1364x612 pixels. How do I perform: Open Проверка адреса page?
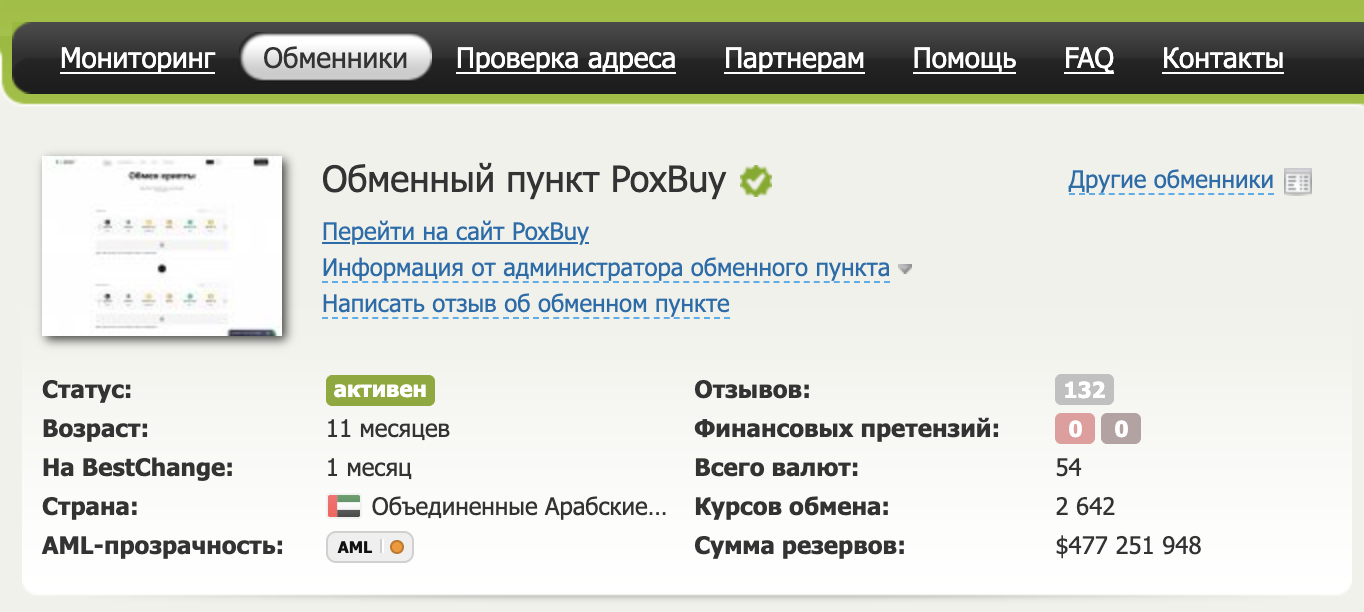(566, 59)
